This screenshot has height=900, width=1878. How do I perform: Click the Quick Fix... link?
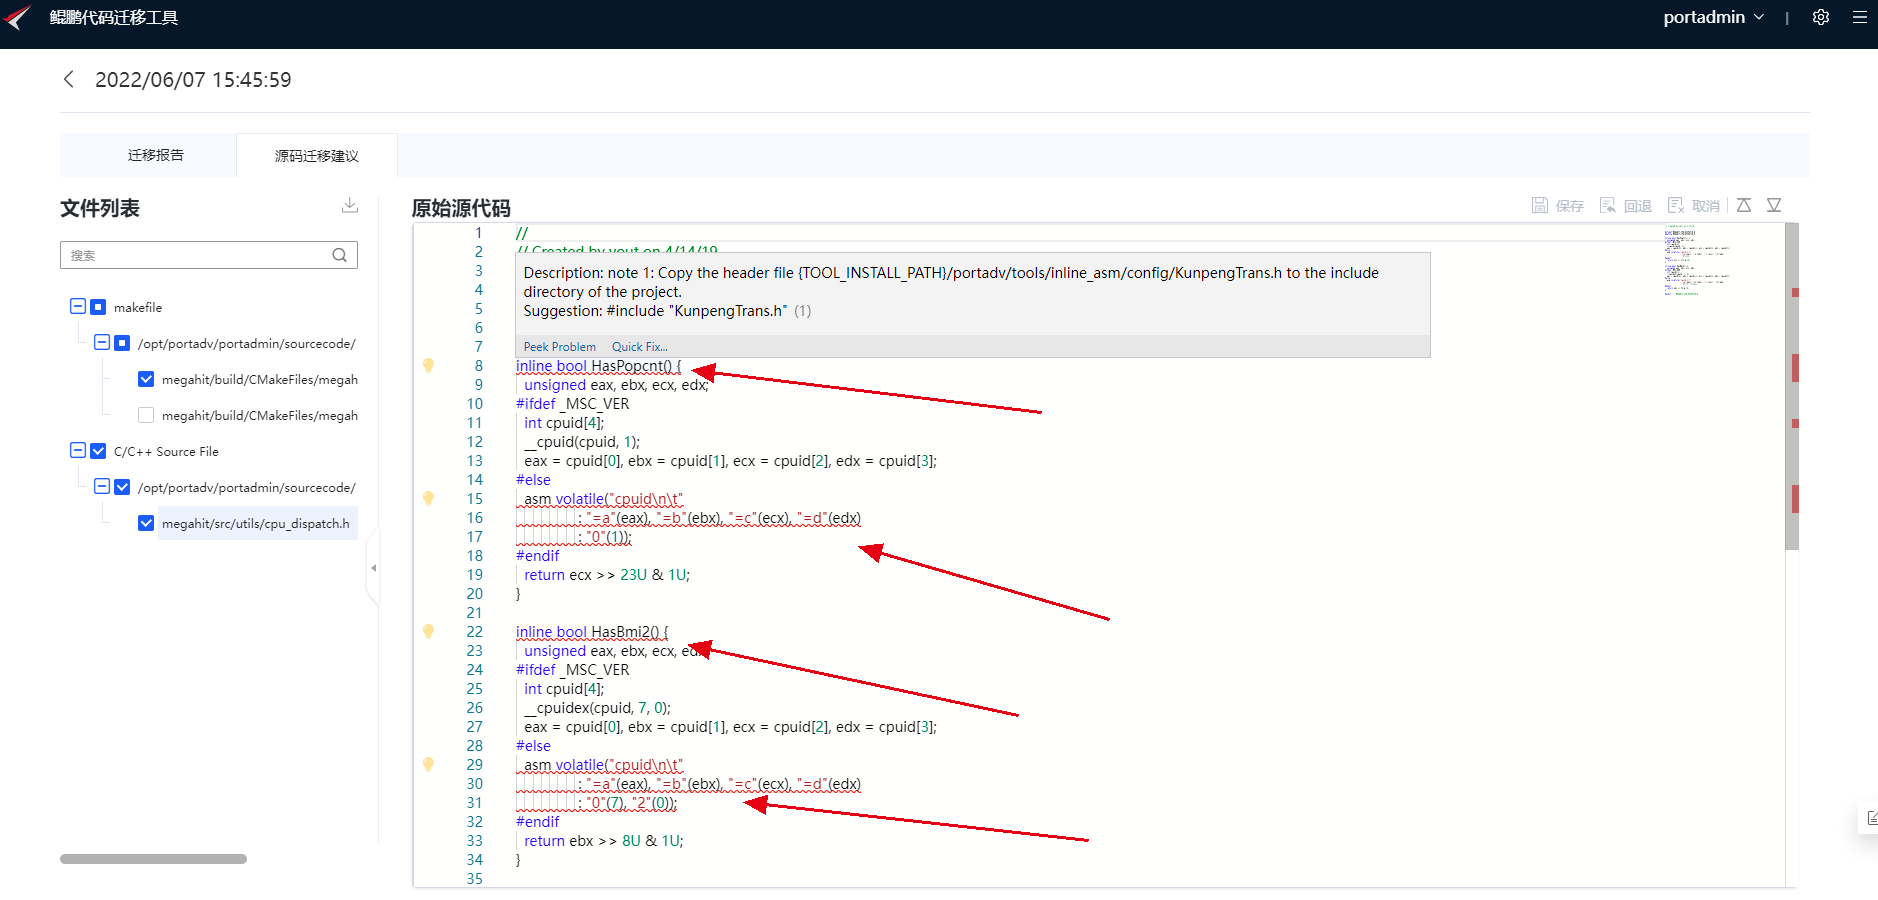[x=640, y=347]
